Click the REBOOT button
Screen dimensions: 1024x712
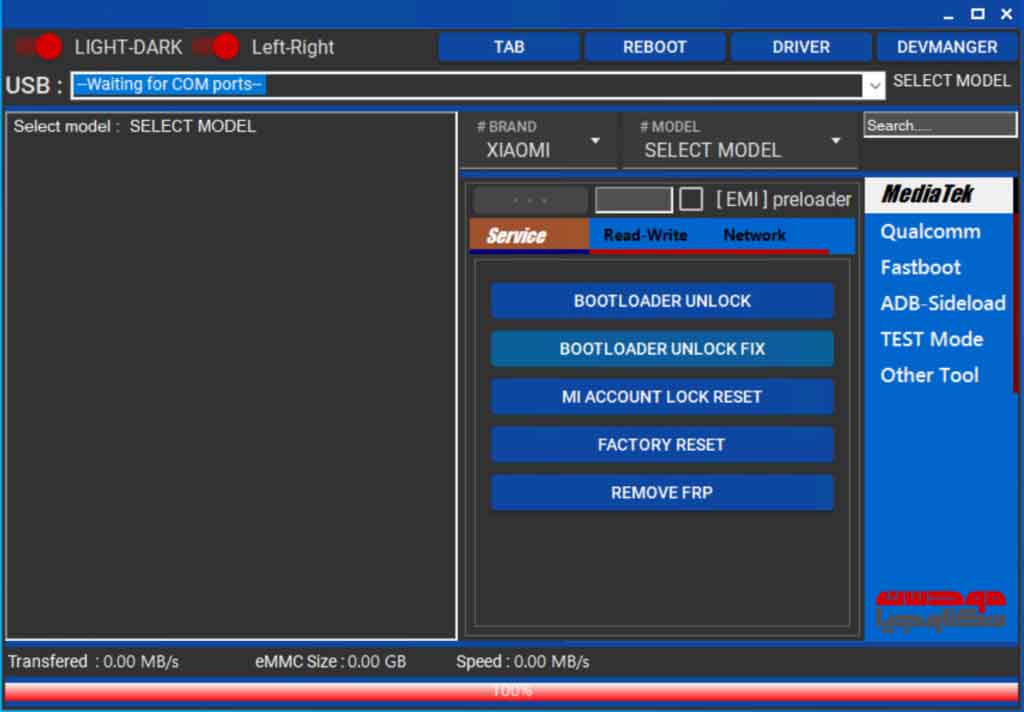654,47
